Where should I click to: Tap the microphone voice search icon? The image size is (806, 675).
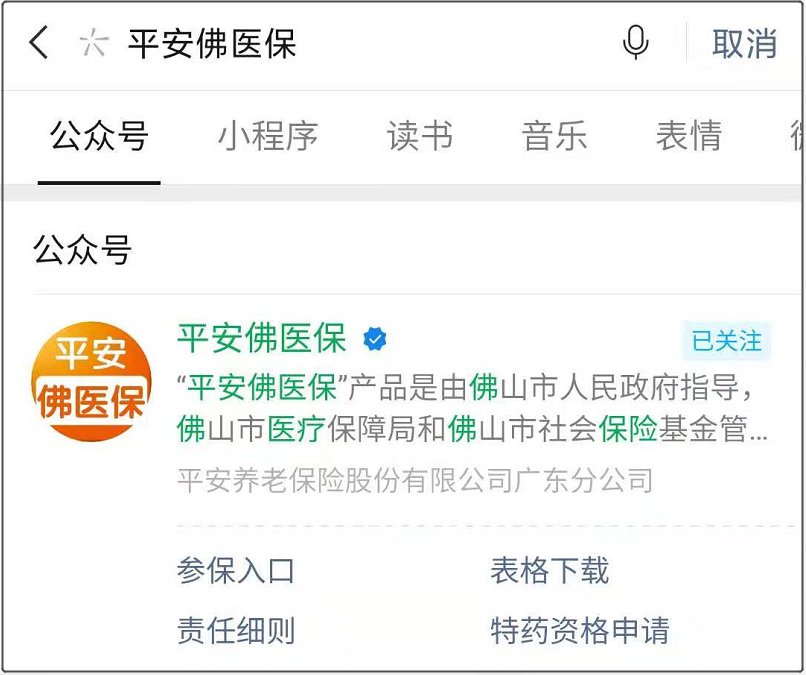click(x=635, y=43)
